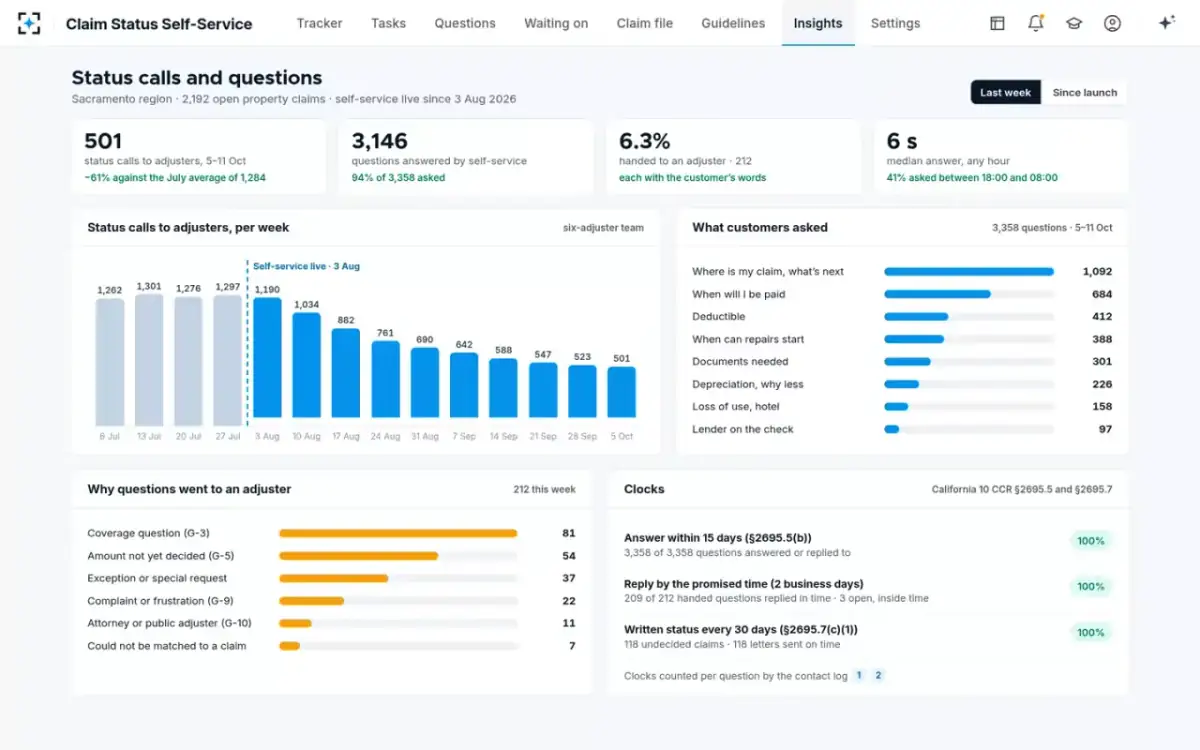Click '41% asked between 18:00 and 08:00'
The height and width of the screenshot is (750, 1200).
coord(972,178)
